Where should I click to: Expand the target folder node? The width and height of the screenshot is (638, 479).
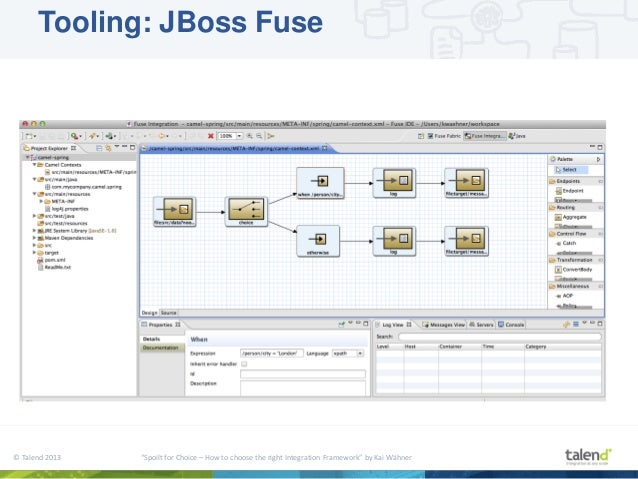tap(35, 253)
